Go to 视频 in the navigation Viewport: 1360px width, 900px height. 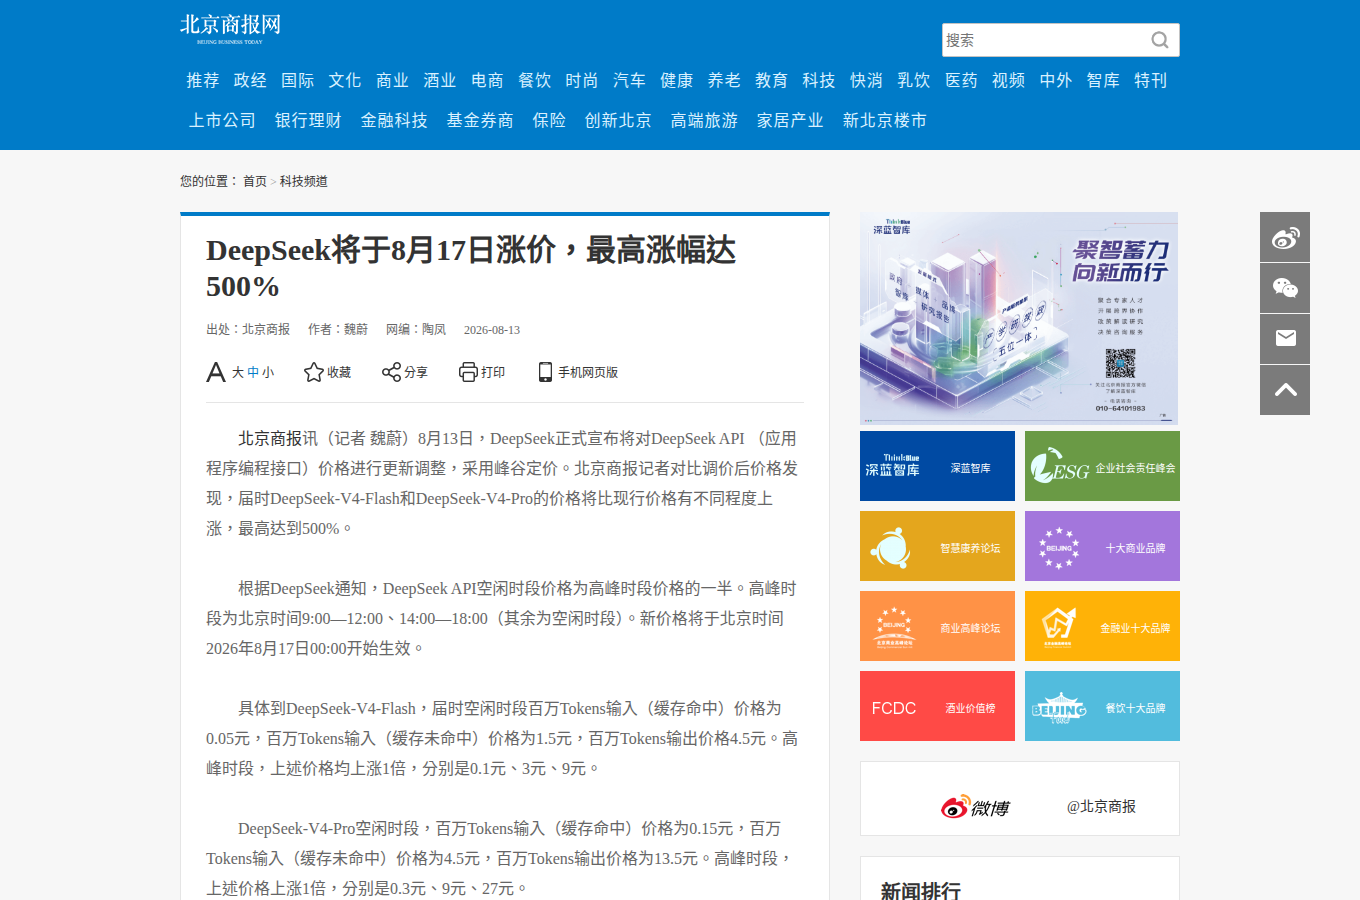1008,80
